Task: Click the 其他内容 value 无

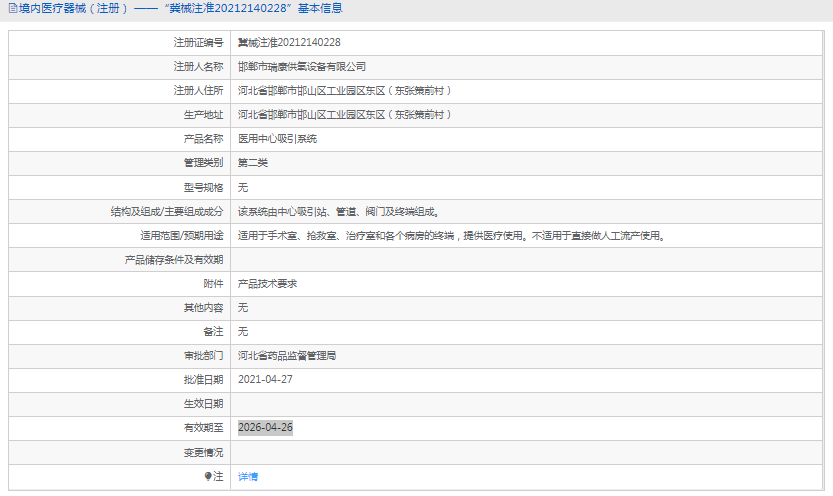Action: tap(243, 307)
